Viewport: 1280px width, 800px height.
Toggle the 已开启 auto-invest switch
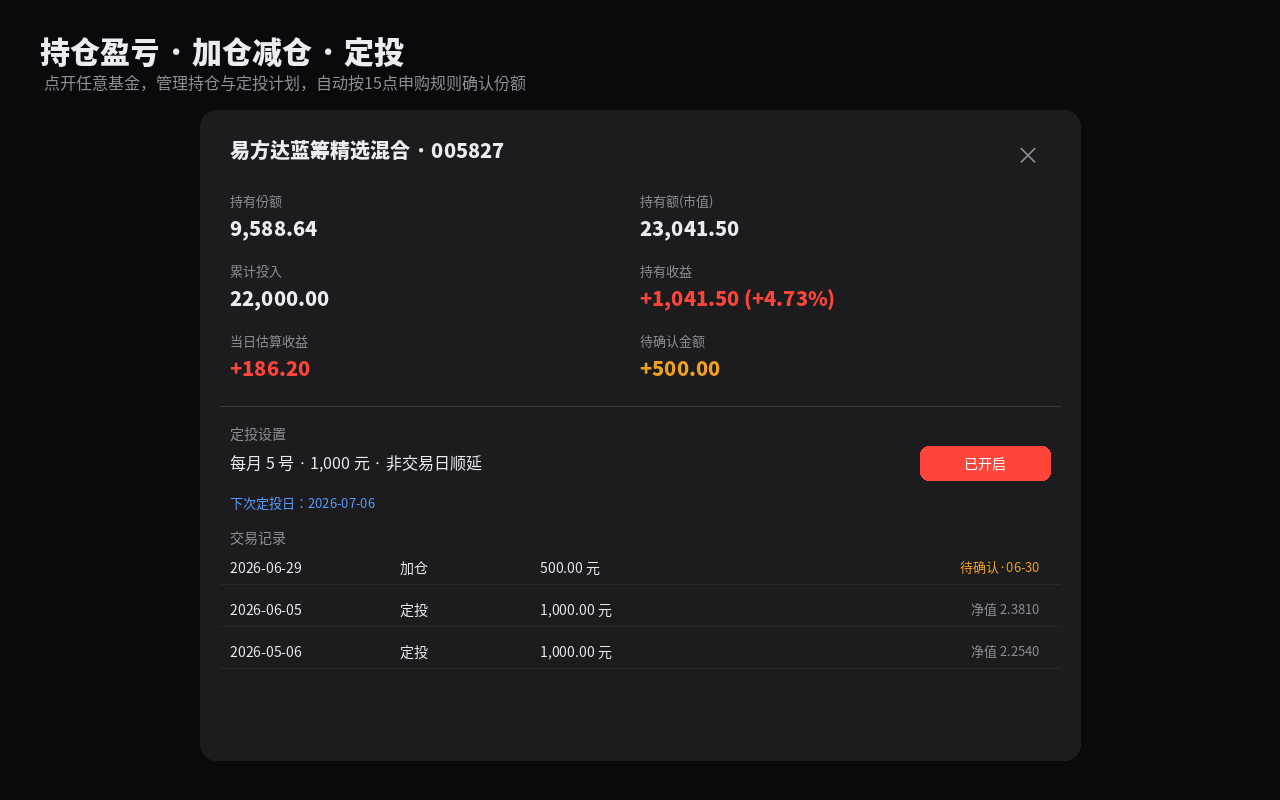click(x=985, y=464)
